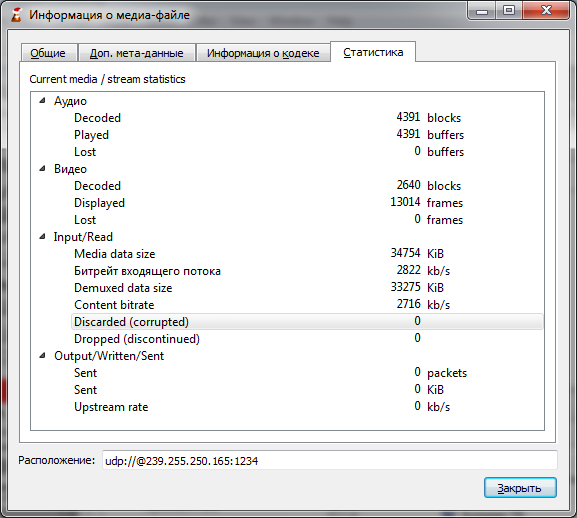Click the Current media / stream statistics label
The width and height of the screenshot is (577, 518).
107,79
